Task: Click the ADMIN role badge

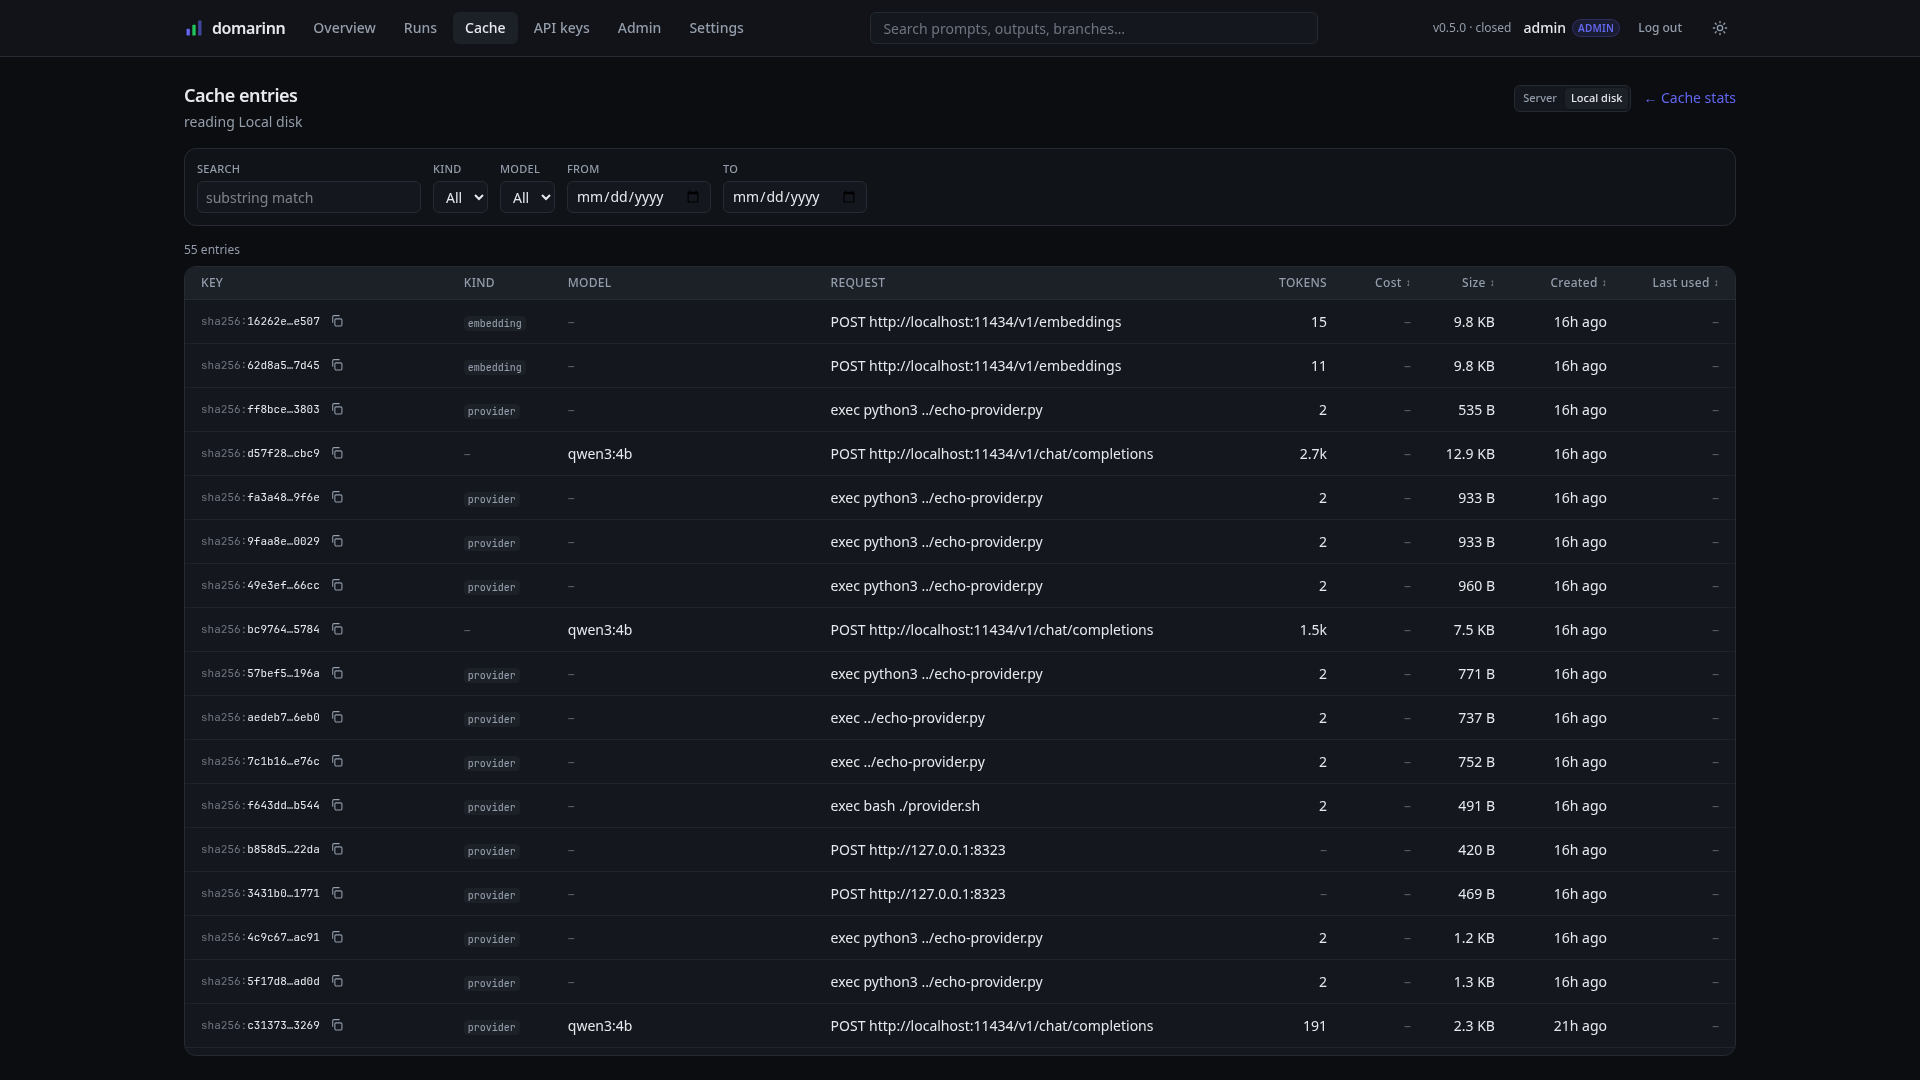Action: click(1595, 28)
